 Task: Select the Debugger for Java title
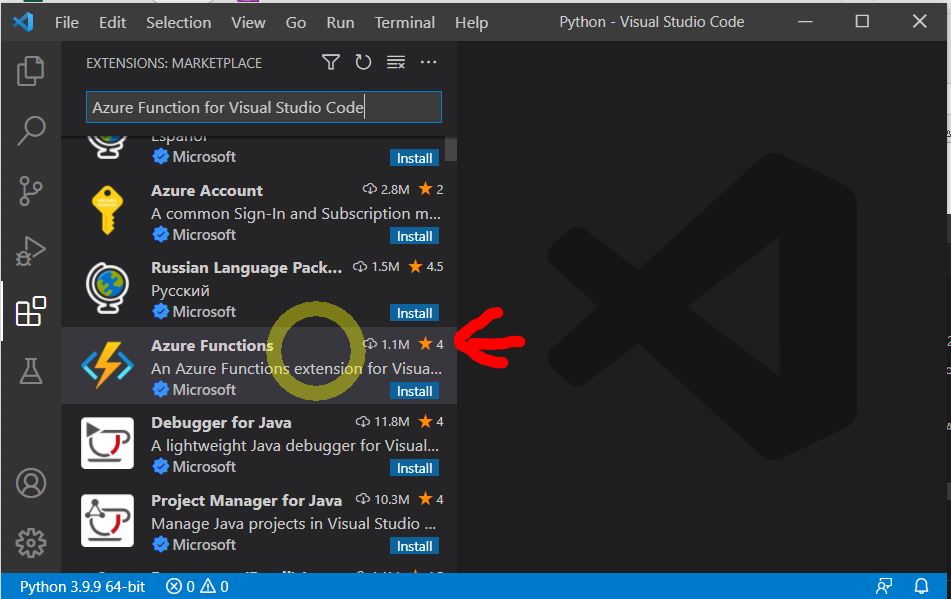tap(221, 423)
